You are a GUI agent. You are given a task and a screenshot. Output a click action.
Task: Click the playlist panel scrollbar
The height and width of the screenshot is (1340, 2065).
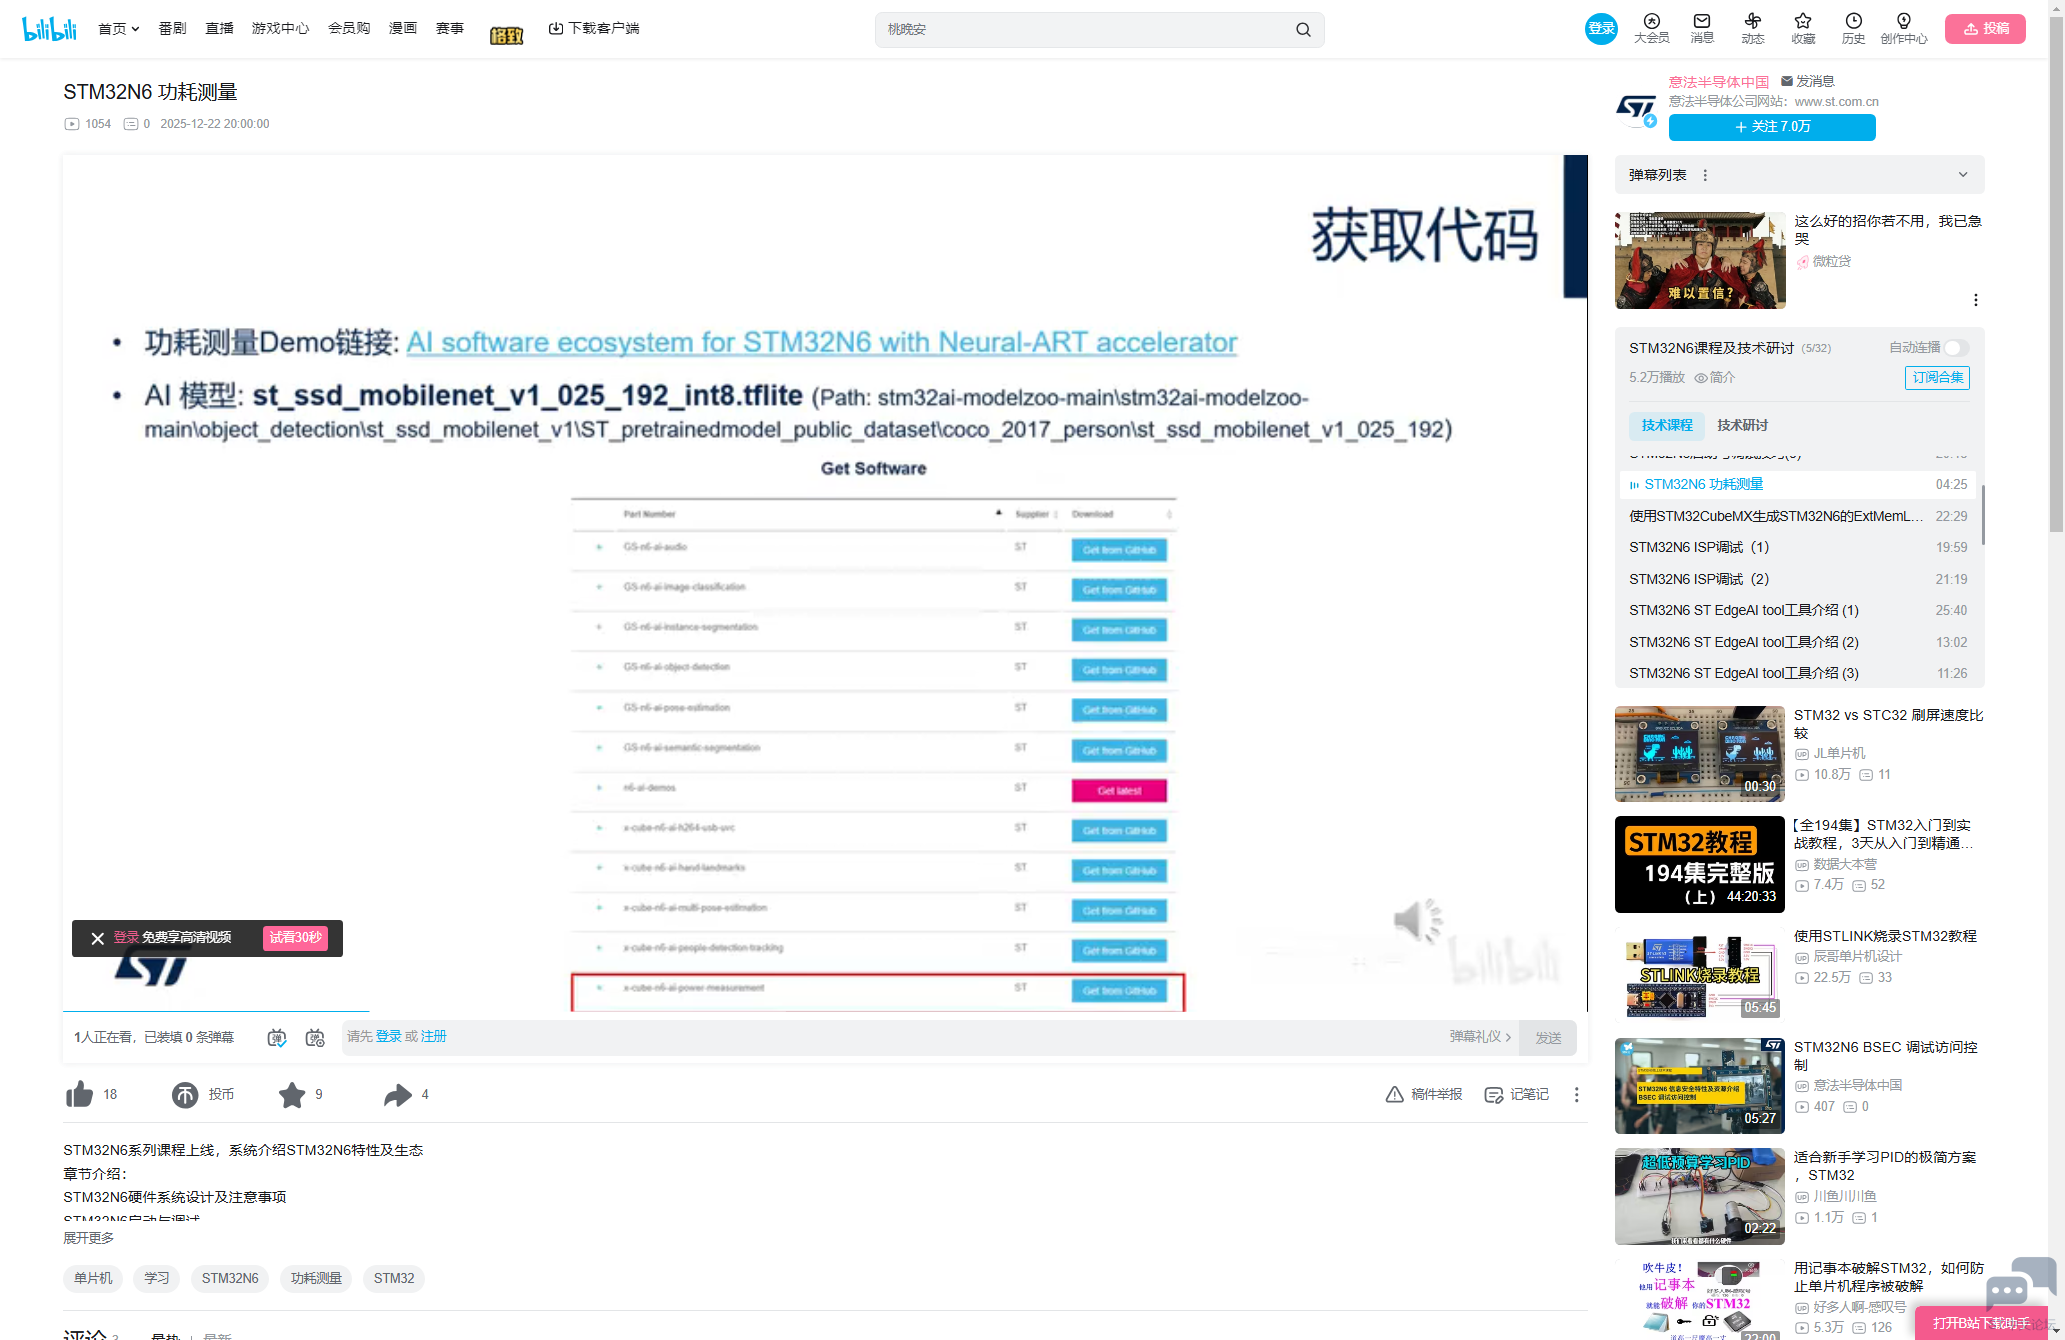pos(1982,515)
